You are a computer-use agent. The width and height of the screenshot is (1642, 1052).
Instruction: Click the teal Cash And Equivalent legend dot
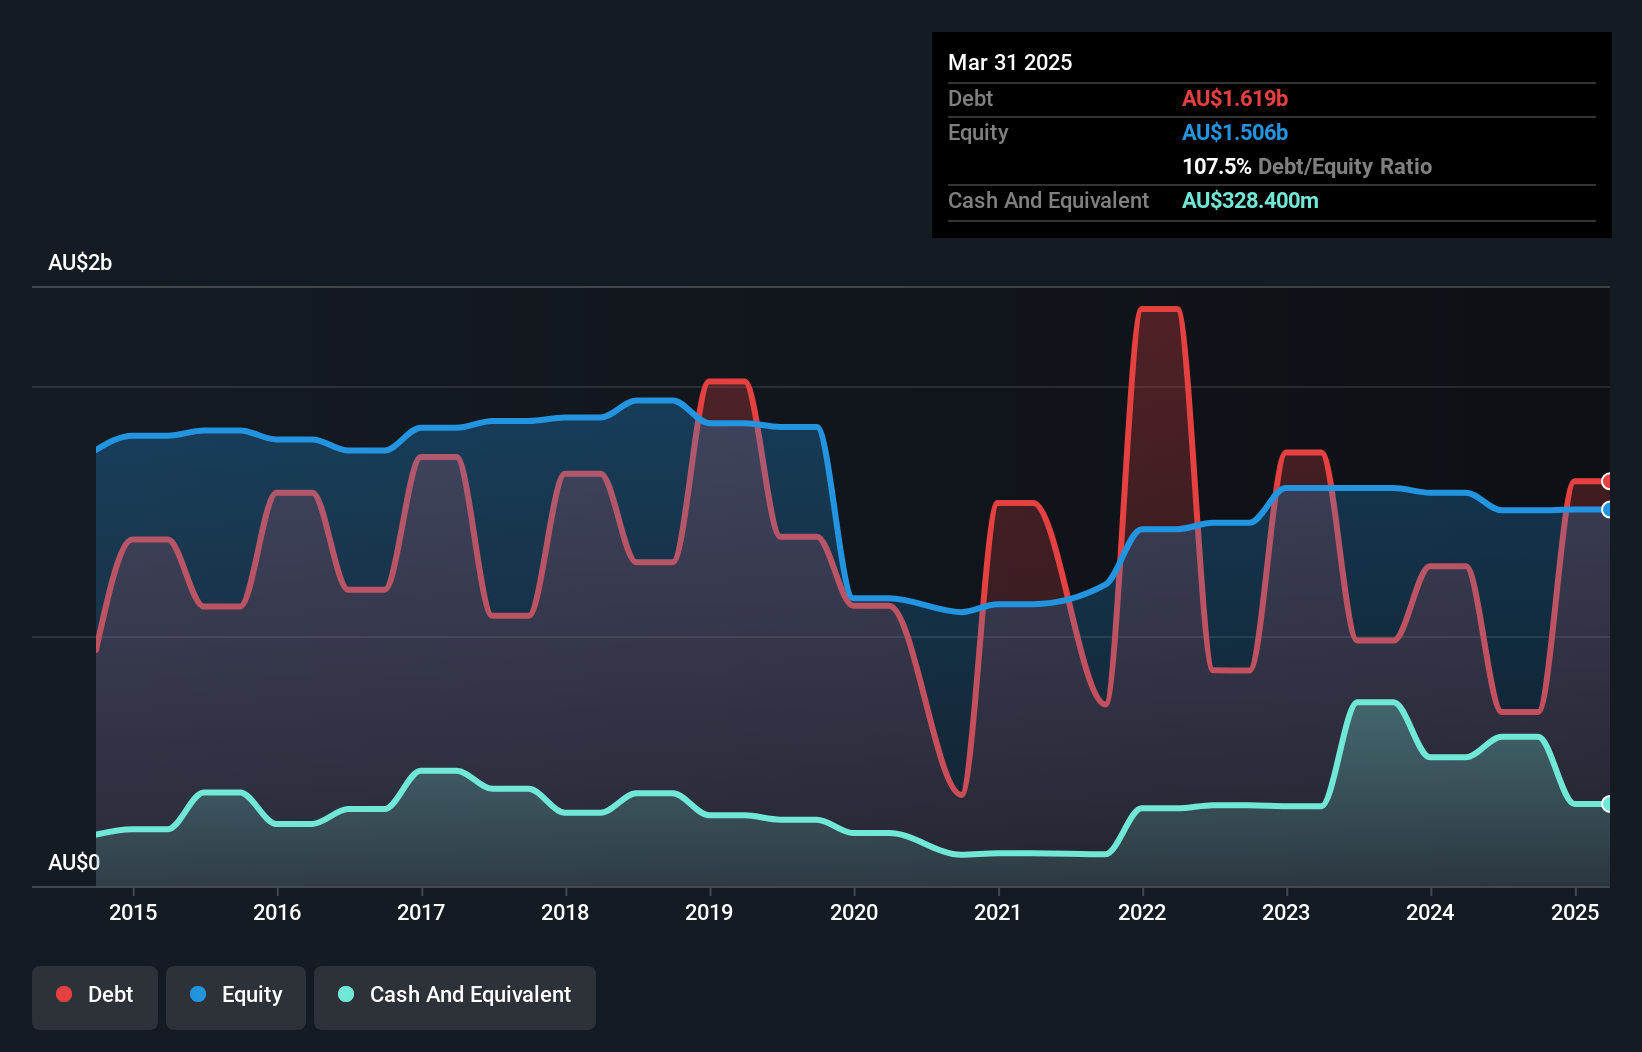click(x=344, y=994)
